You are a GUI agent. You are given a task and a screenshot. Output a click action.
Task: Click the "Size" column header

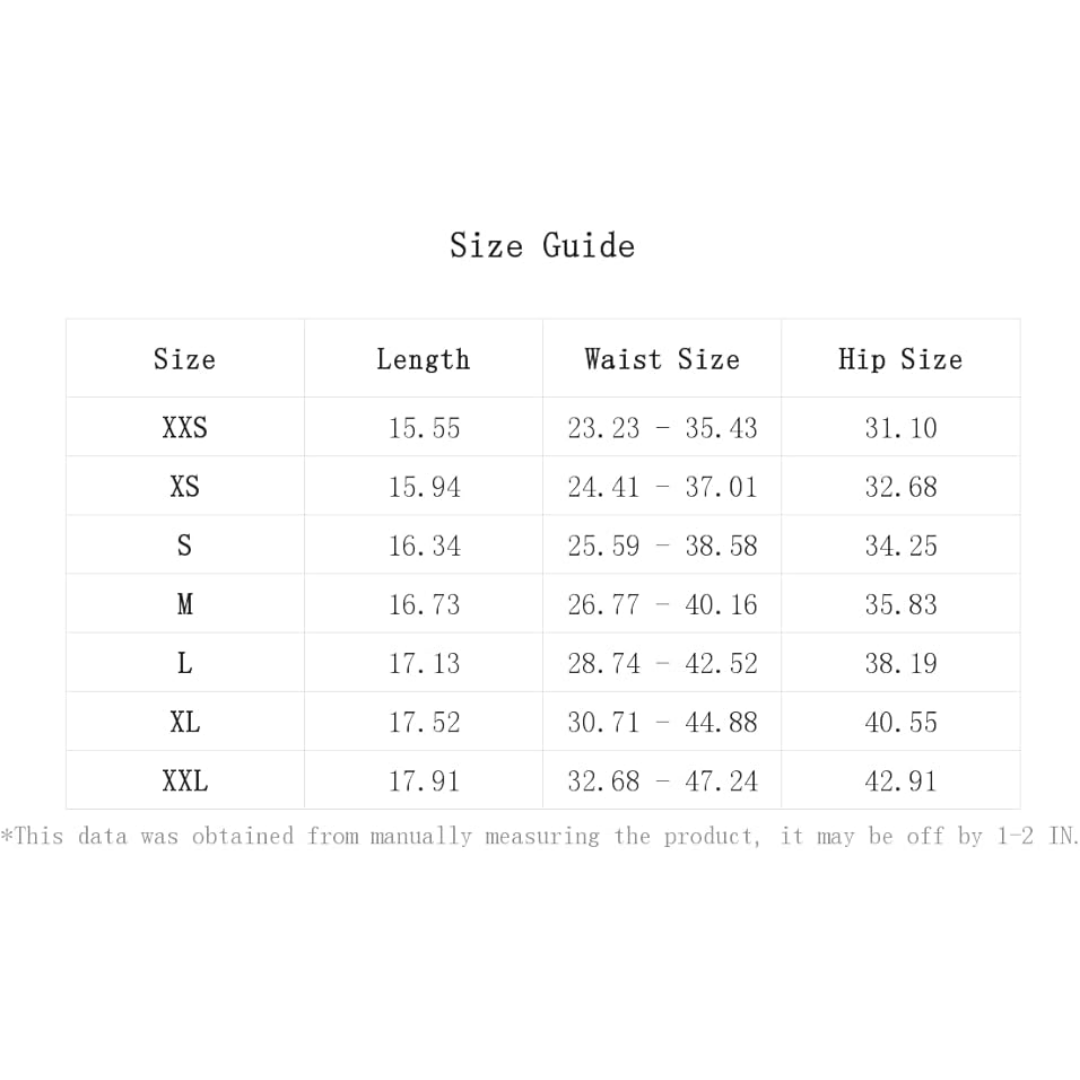coord(184,359)
